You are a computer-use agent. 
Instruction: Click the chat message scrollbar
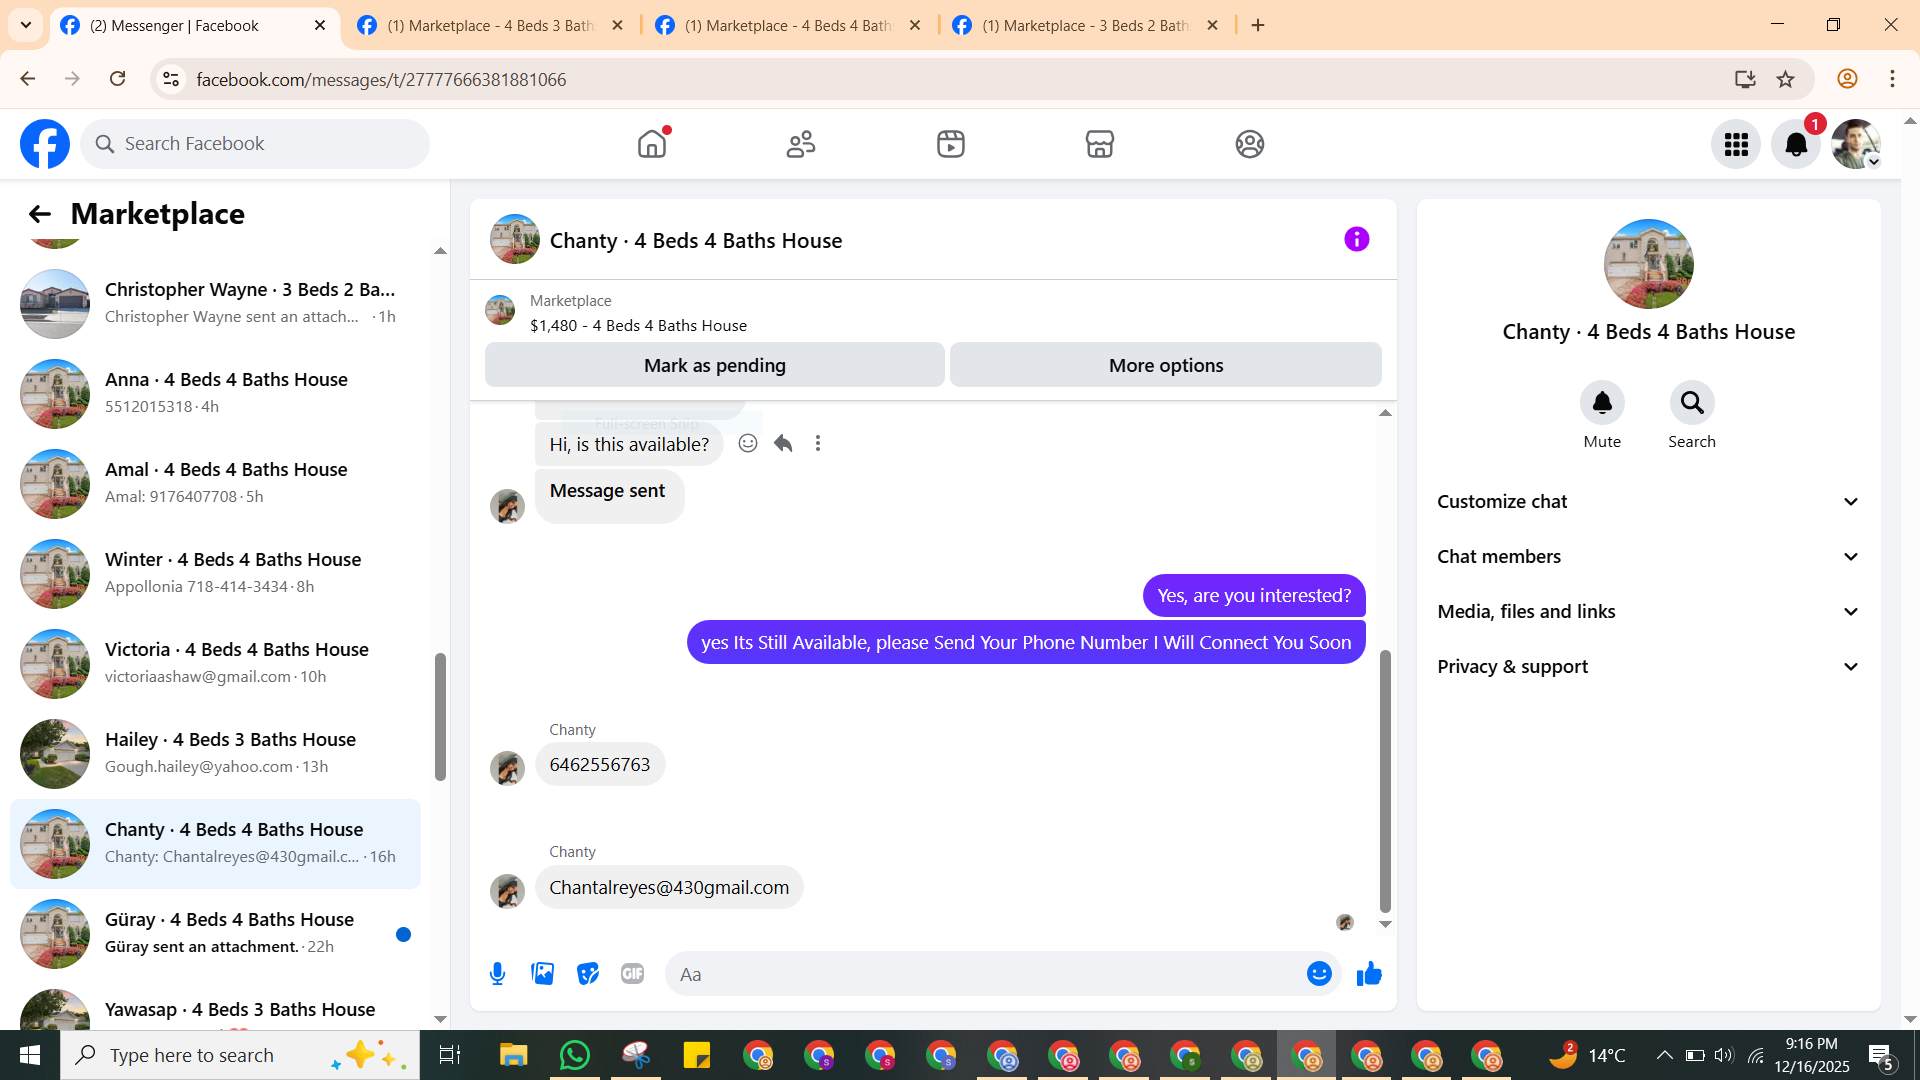1385,781
